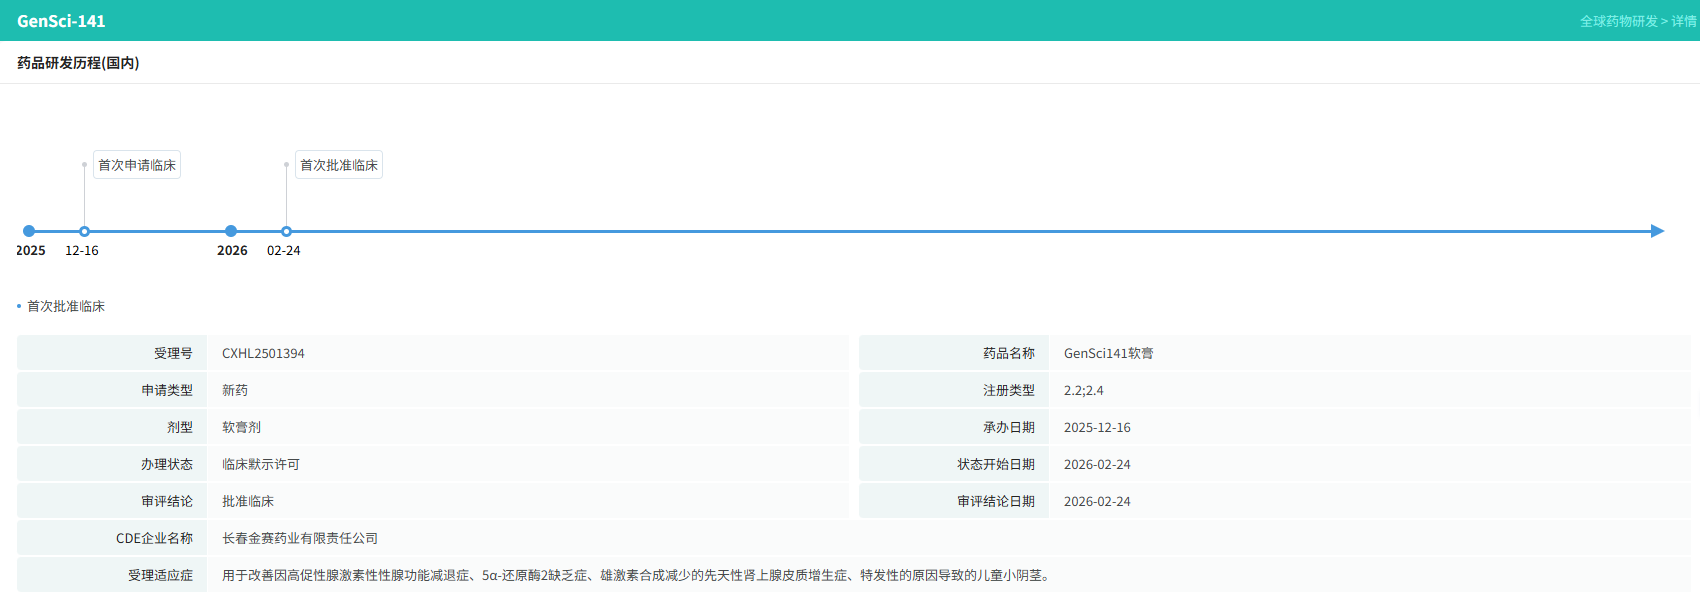Click the small dot beside 首次批准临床 label
Viewport: 1700px width, 609px height.
tap(286, 165)
